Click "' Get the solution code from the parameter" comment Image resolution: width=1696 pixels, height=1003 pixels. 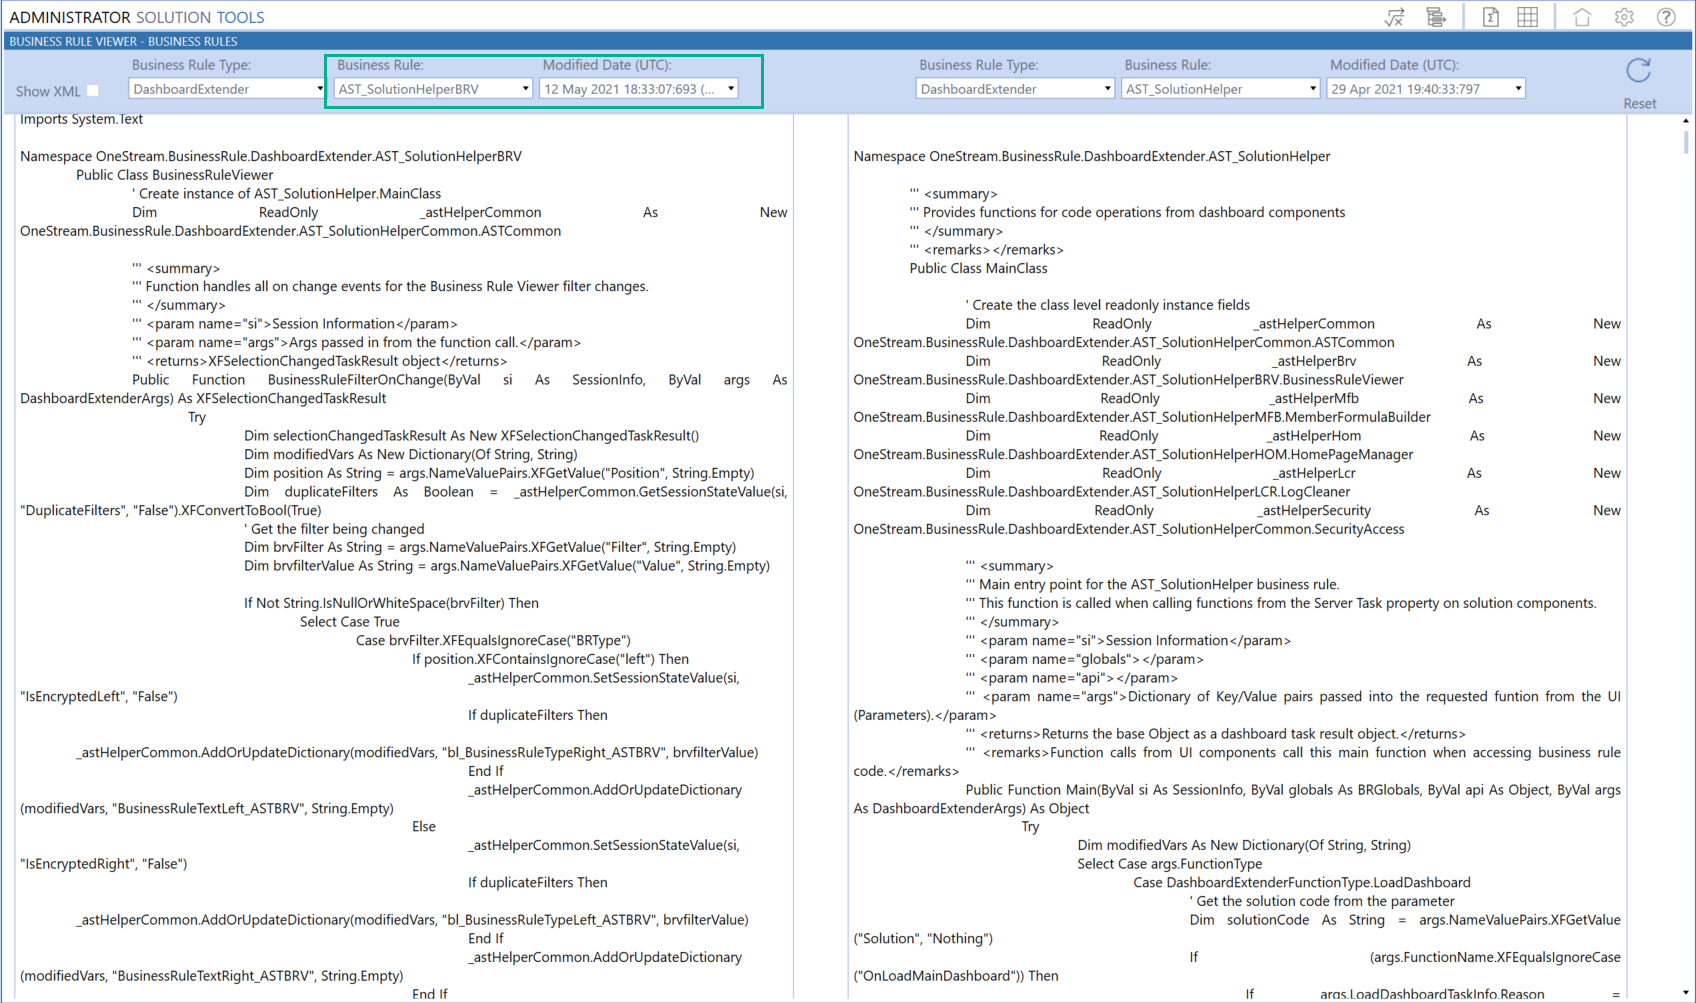pos(1322,901)
